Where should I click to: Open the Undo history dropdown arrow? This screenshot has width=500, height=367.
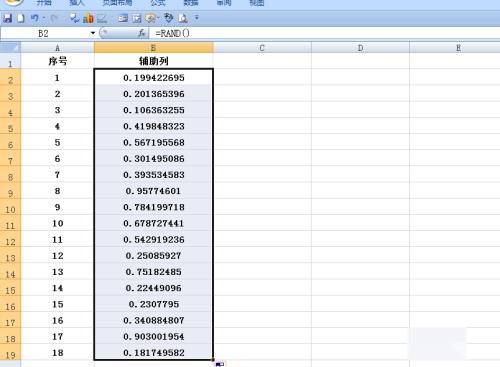pos(44,18)
